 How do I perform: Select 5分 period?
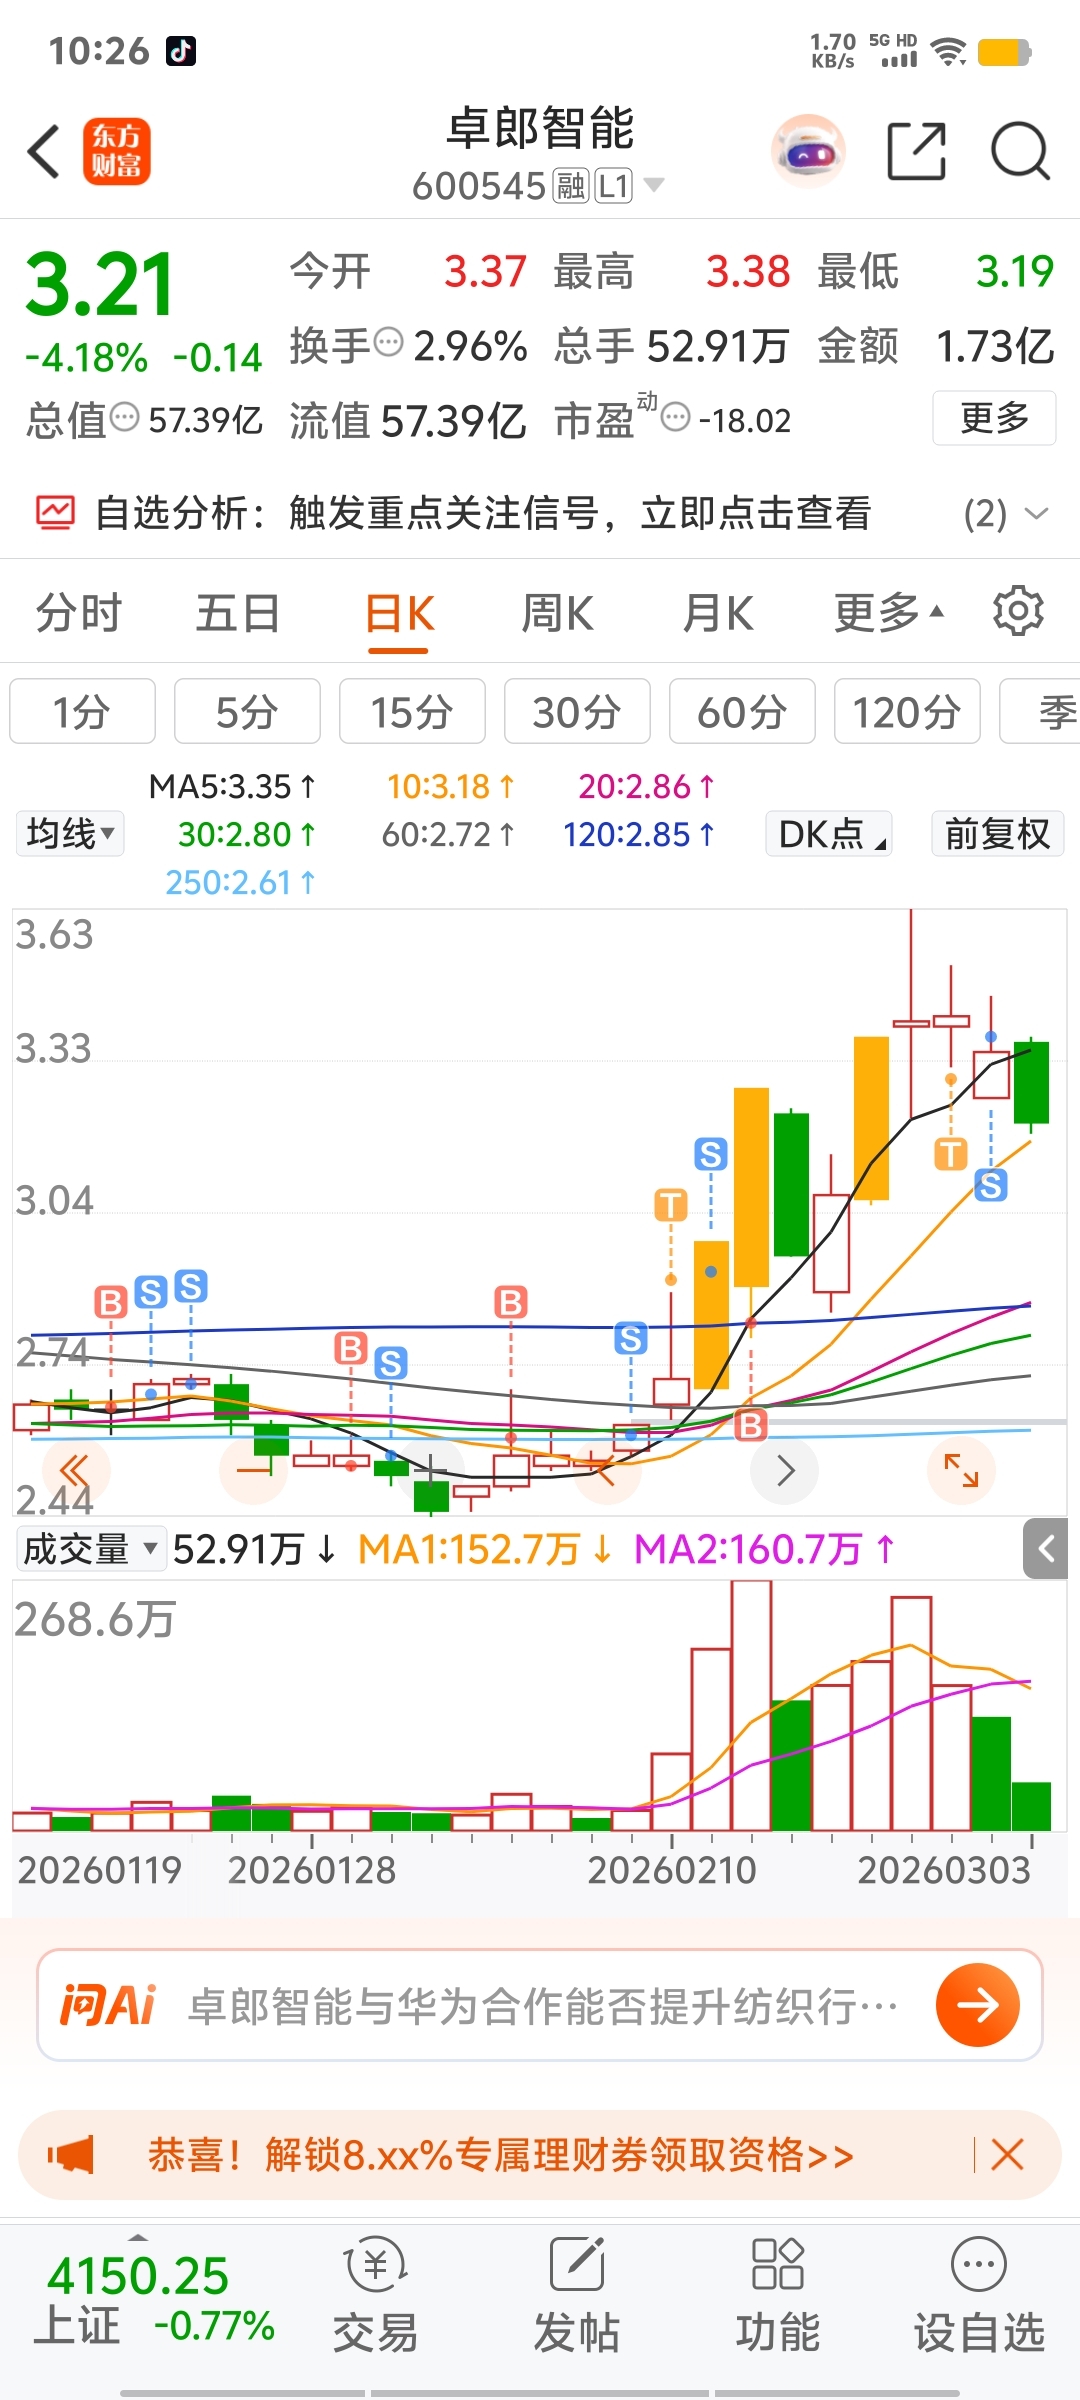247,711
